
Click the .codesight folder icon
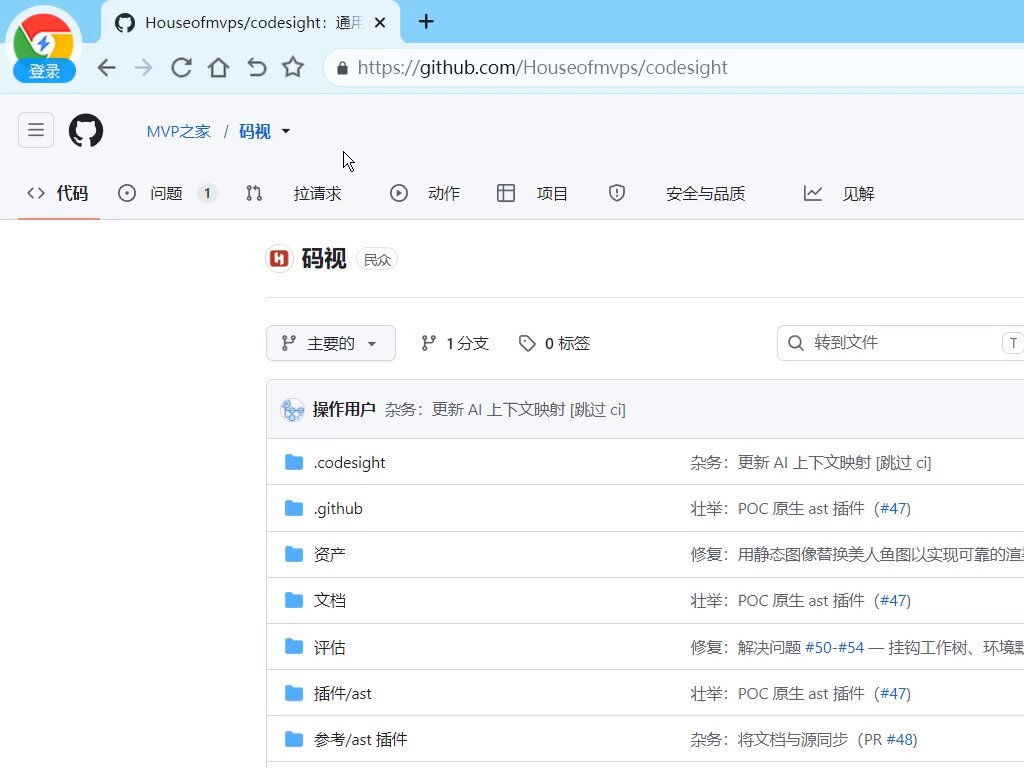(294, 462)
